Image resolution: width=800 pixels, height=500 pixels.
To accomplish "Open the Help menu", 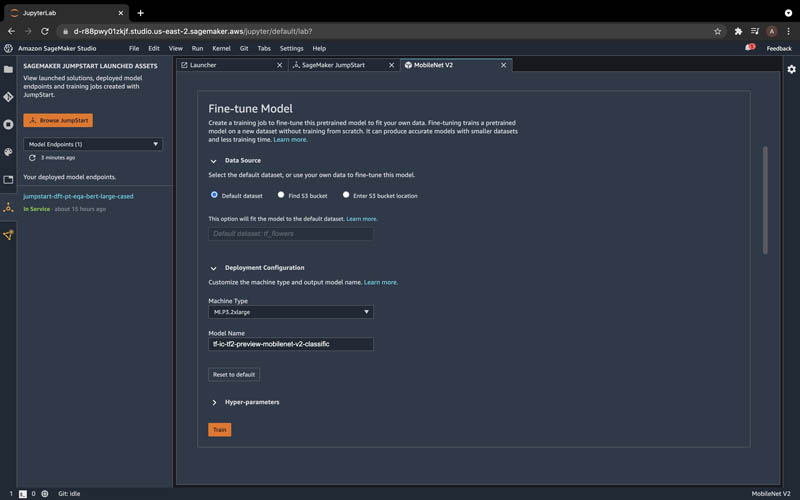I will pos(319,48).
